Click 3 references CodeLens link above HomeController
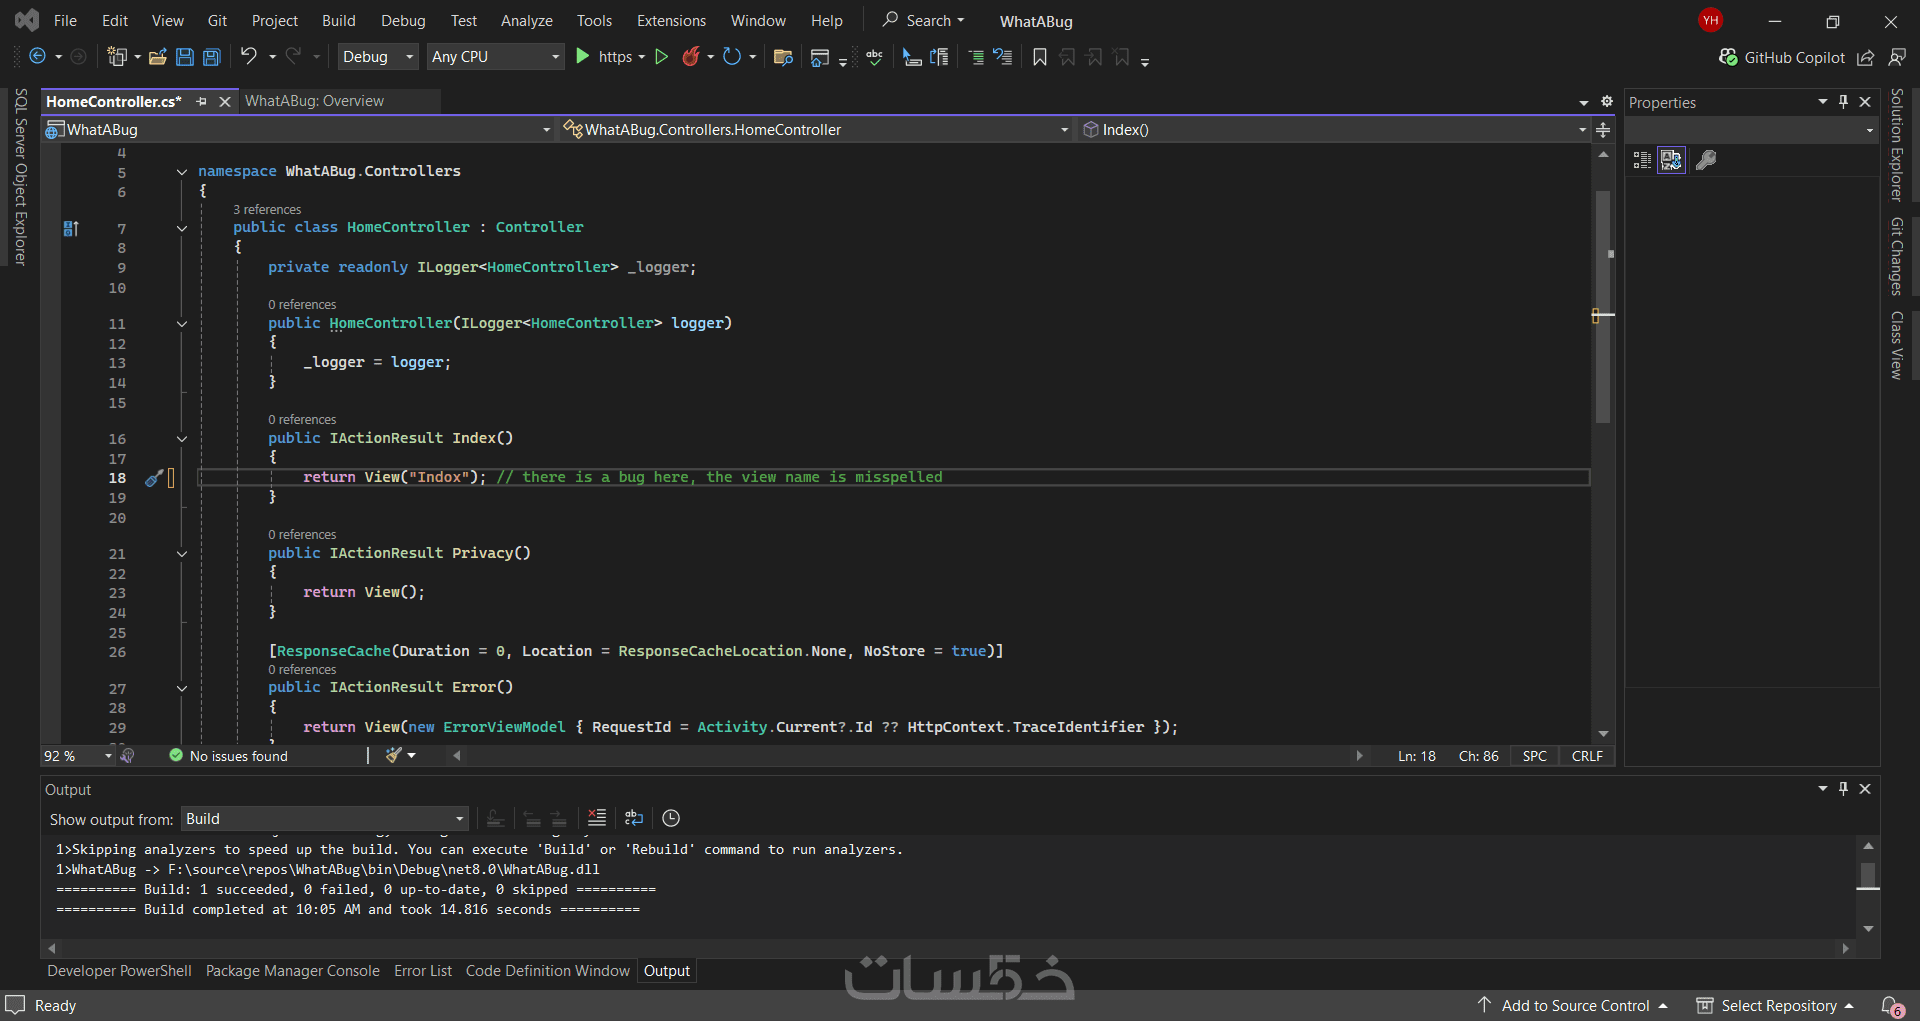Screen dimensions: 1920x1021 [x=267, y=209]
